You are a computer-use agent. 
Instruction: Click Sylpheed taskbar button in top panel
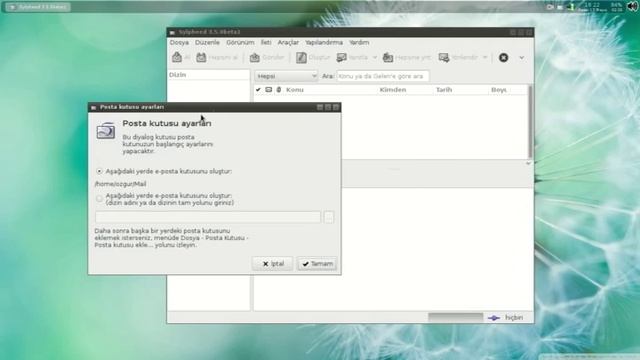click(x=38, y=7)
